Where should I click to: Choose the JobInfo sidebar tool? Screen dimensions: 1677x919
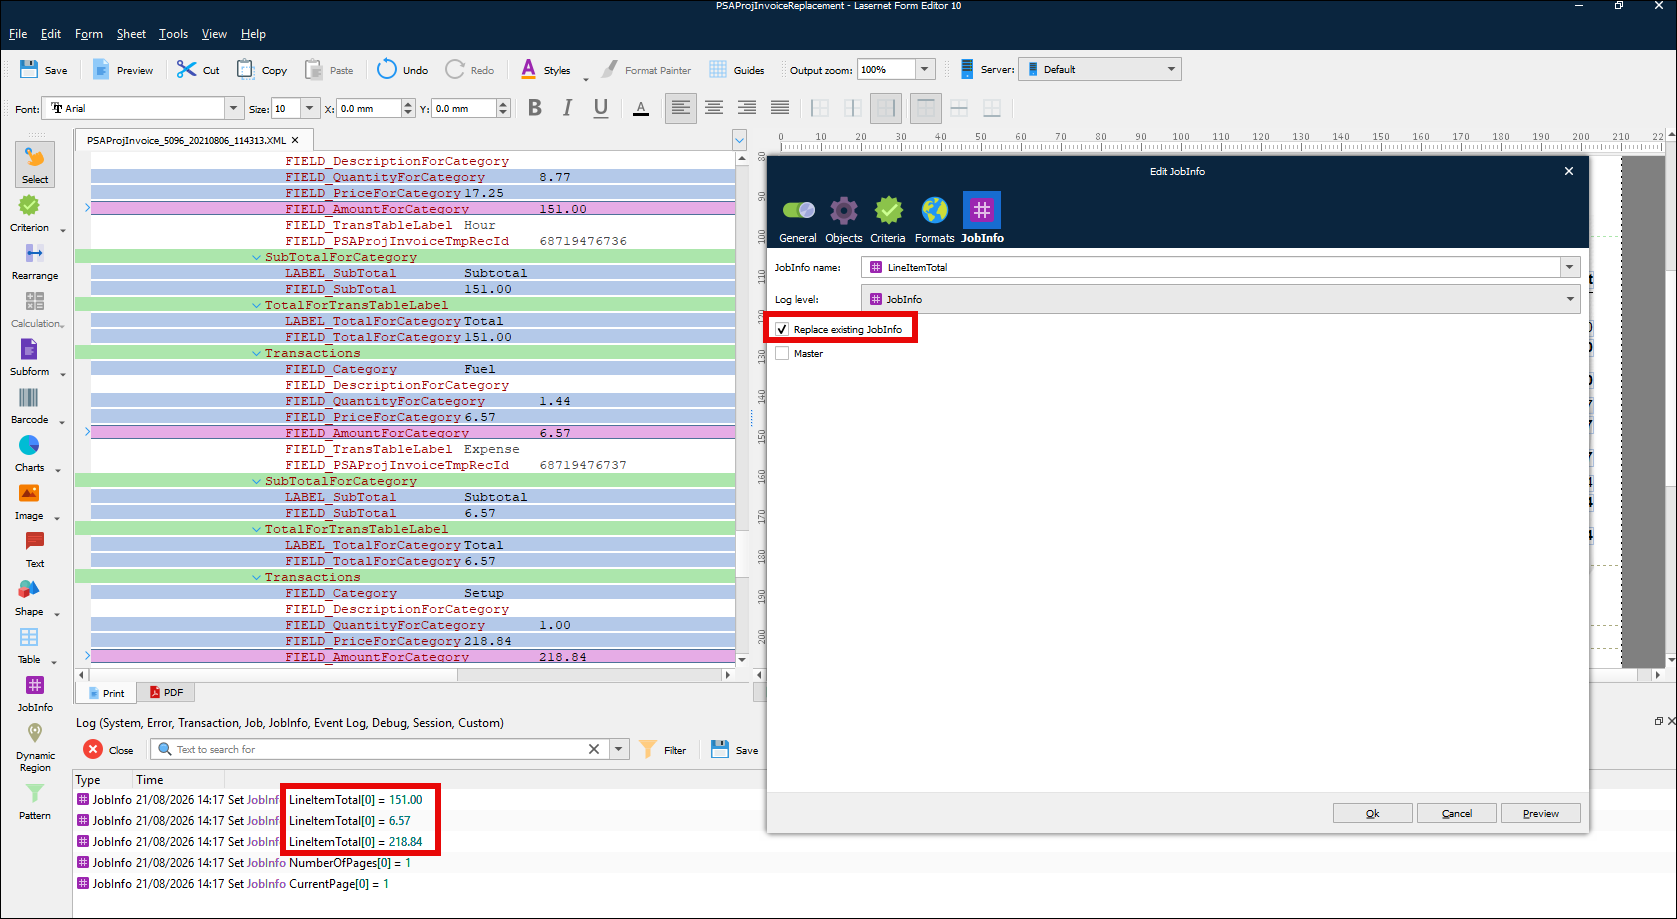(x=35, y=693)
